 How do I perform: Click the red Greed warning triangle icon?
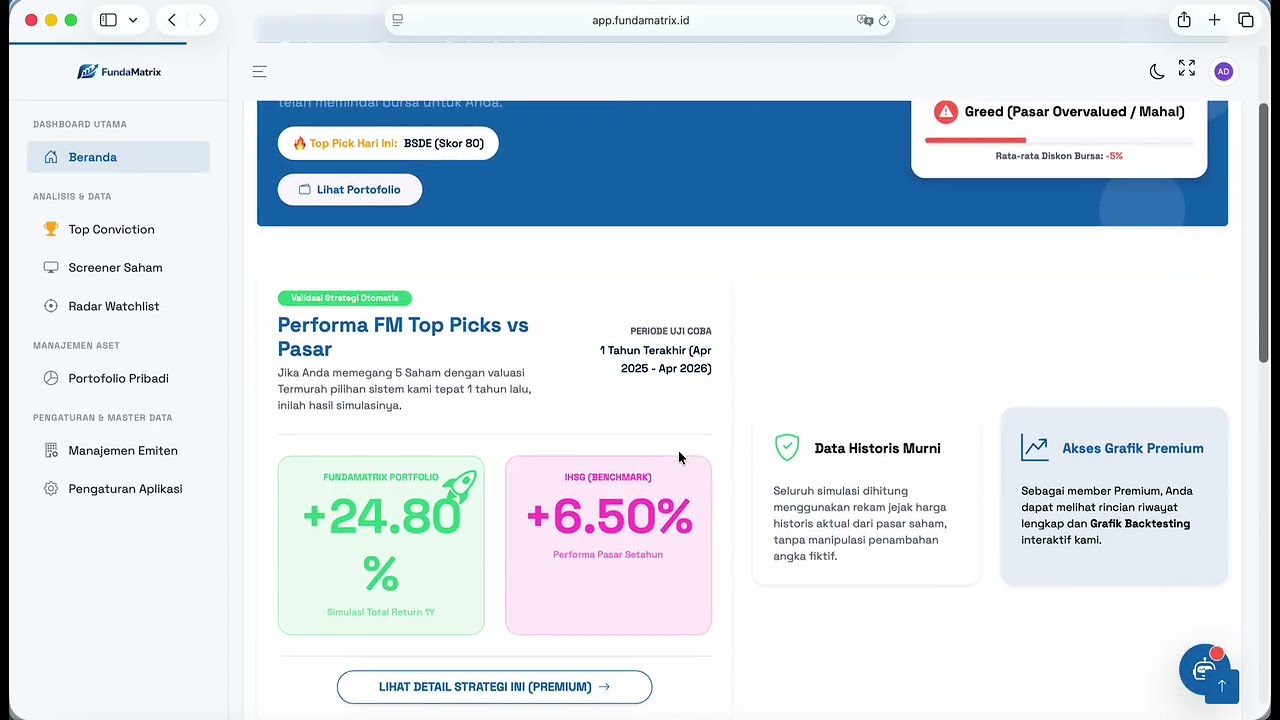point(945,111)
